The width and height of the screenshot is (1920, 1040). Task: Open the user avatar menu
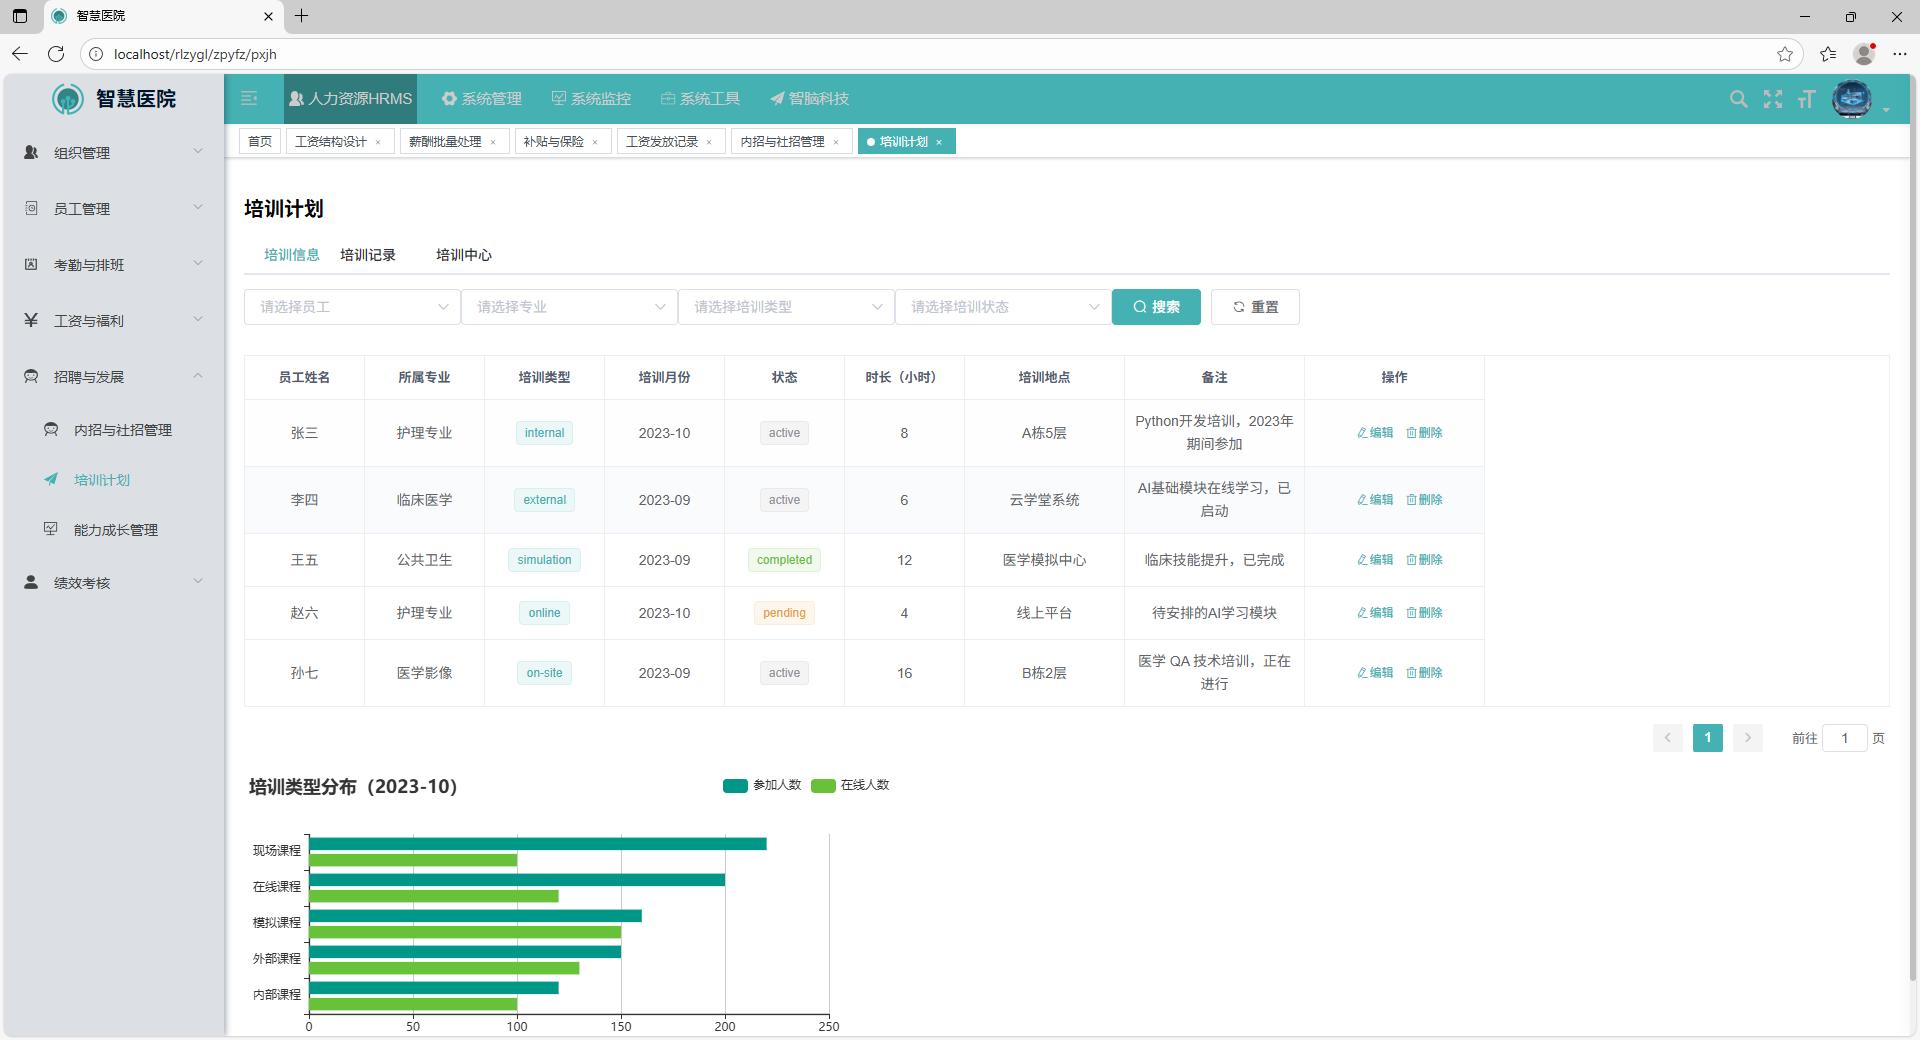[1852, 99]
